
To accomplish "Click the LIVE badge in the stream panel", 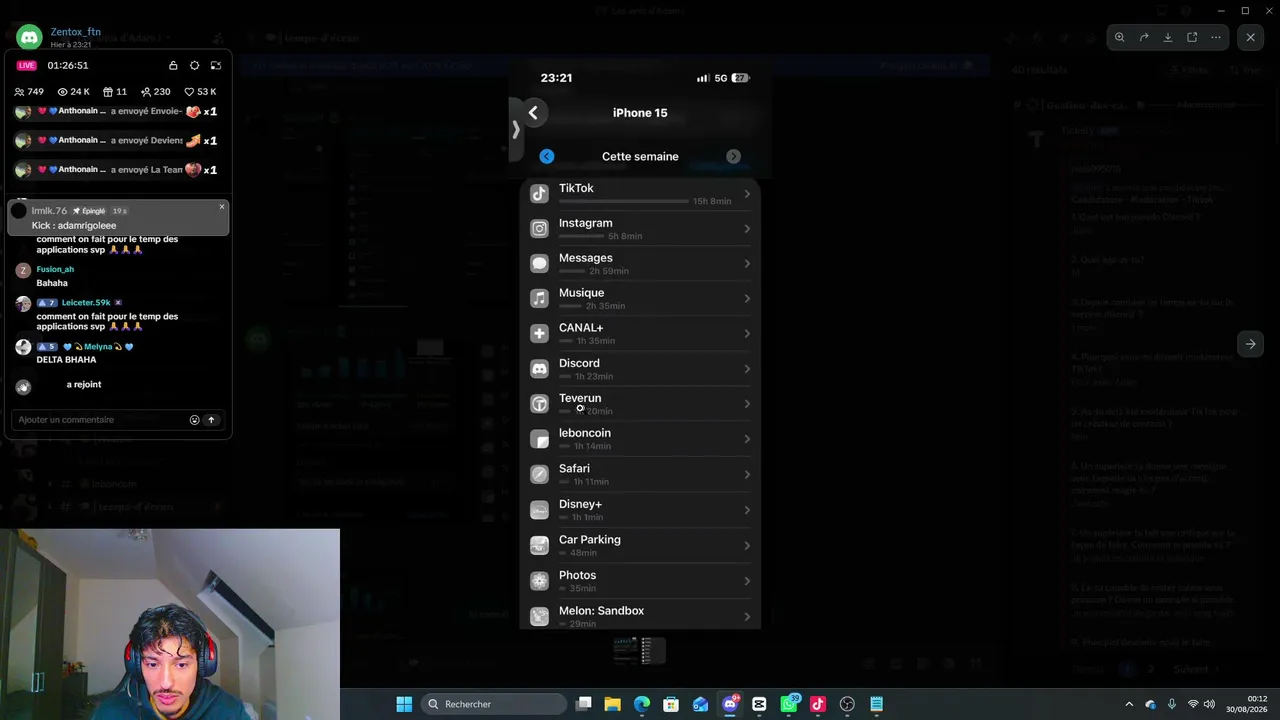I will click(27, 65).
